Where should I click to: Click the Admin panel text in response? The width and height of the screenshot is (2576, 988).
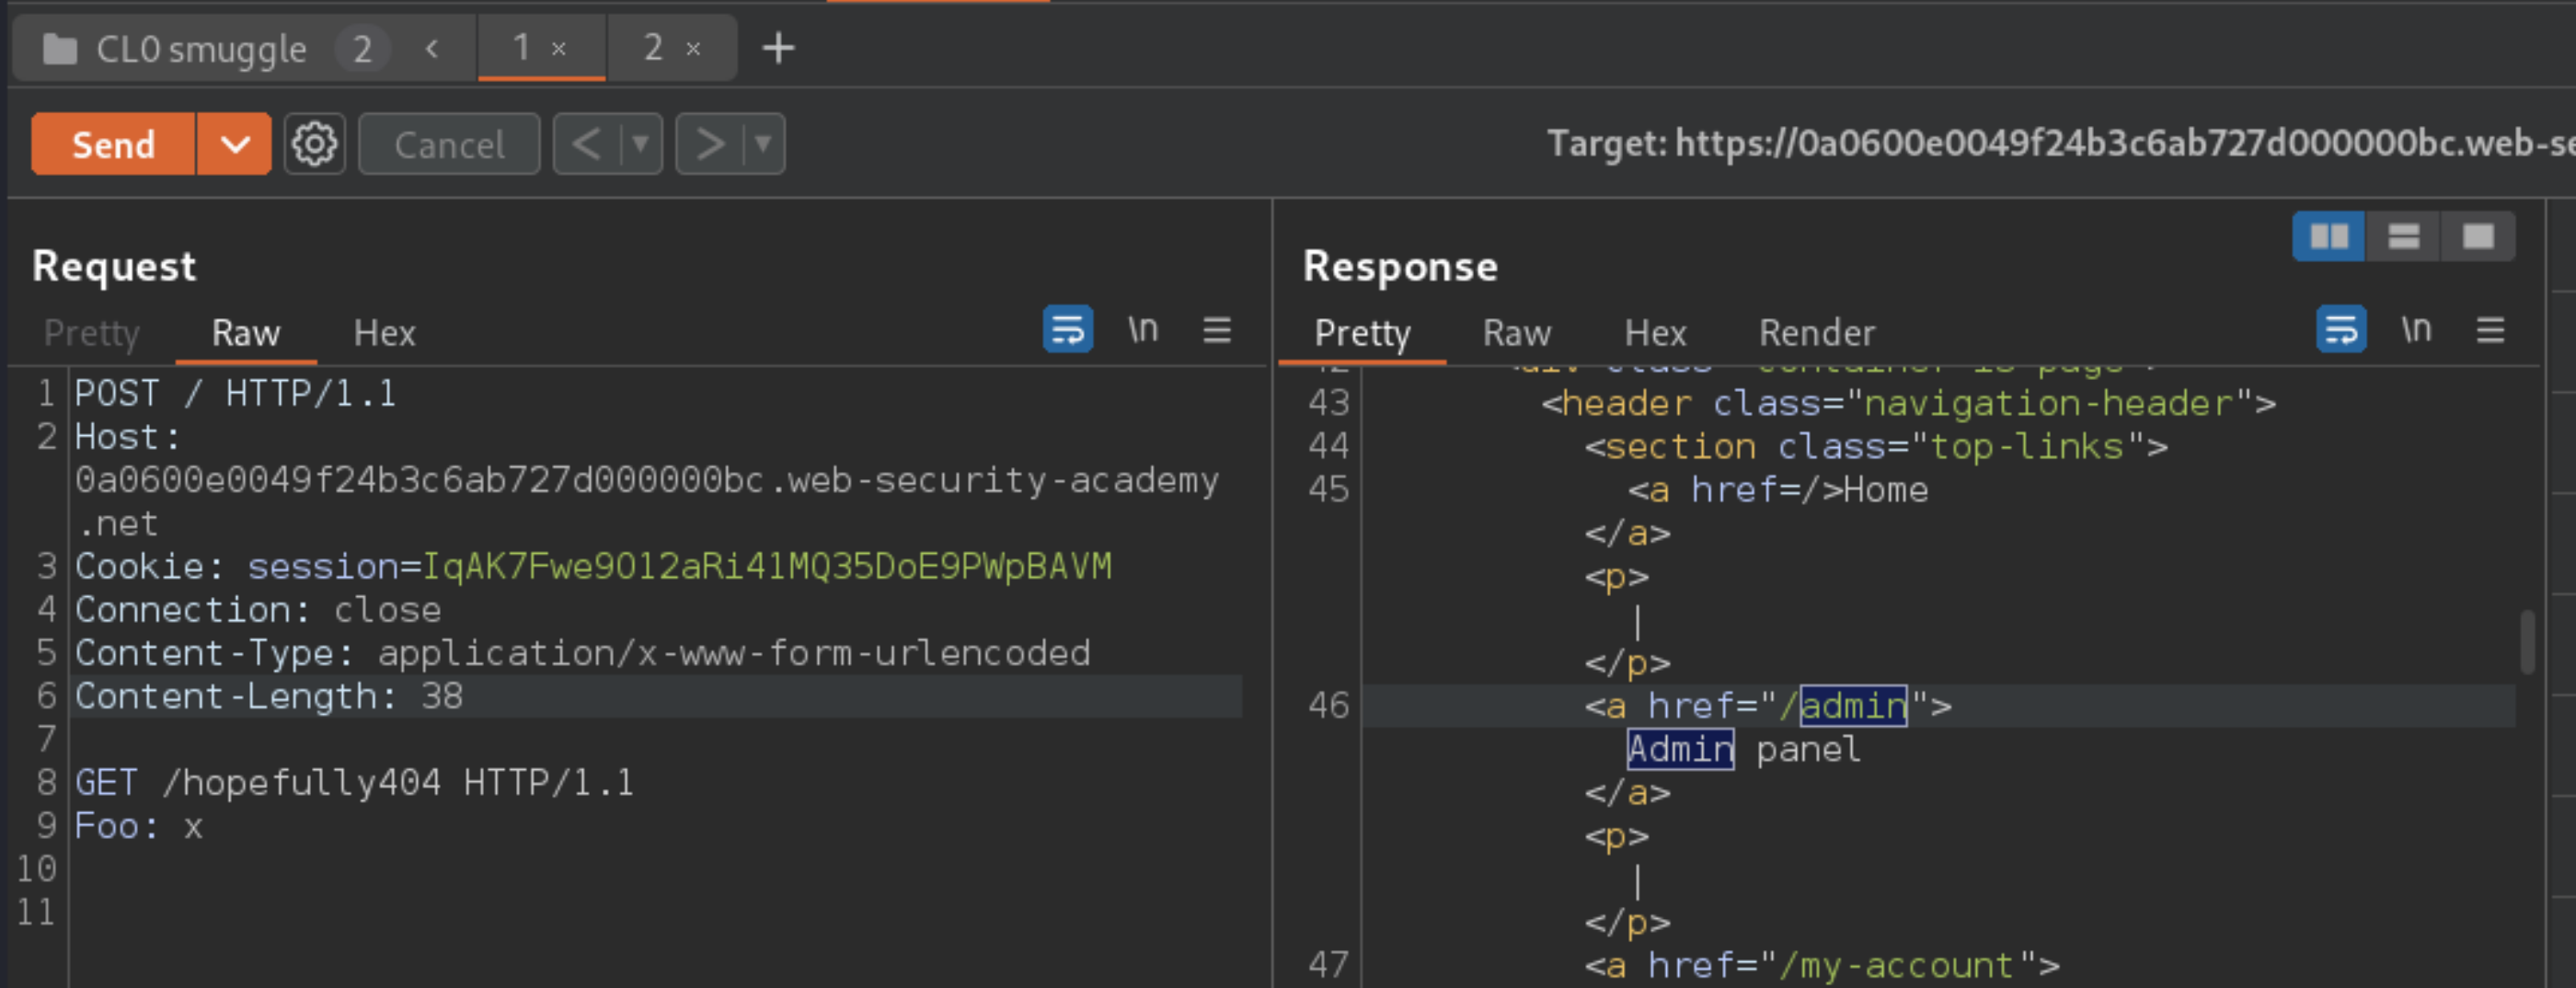(x=1744, y=749)
